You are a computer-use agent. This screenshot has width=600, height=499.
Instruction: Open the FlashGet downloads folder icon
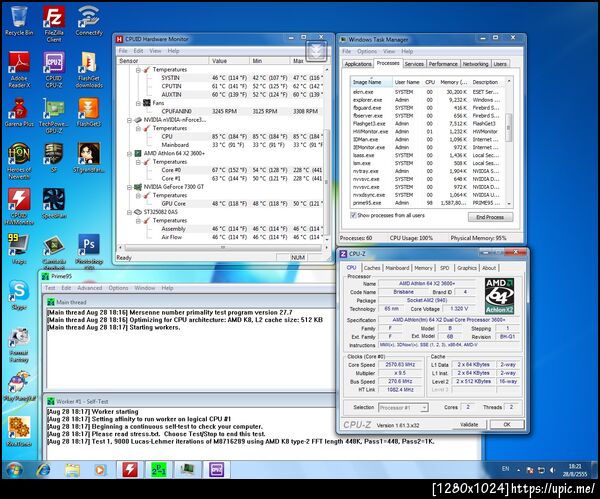89,70
